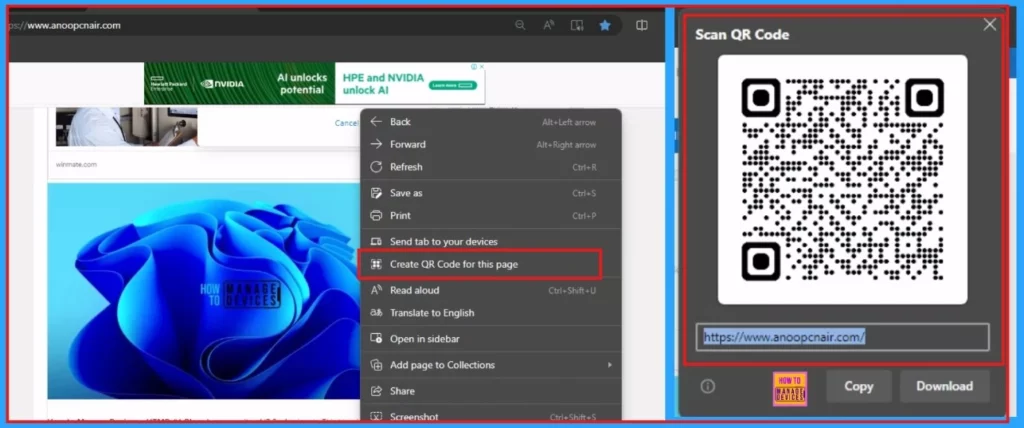
Task: Click the printer icon beside Print
Action: pos(376,216)
